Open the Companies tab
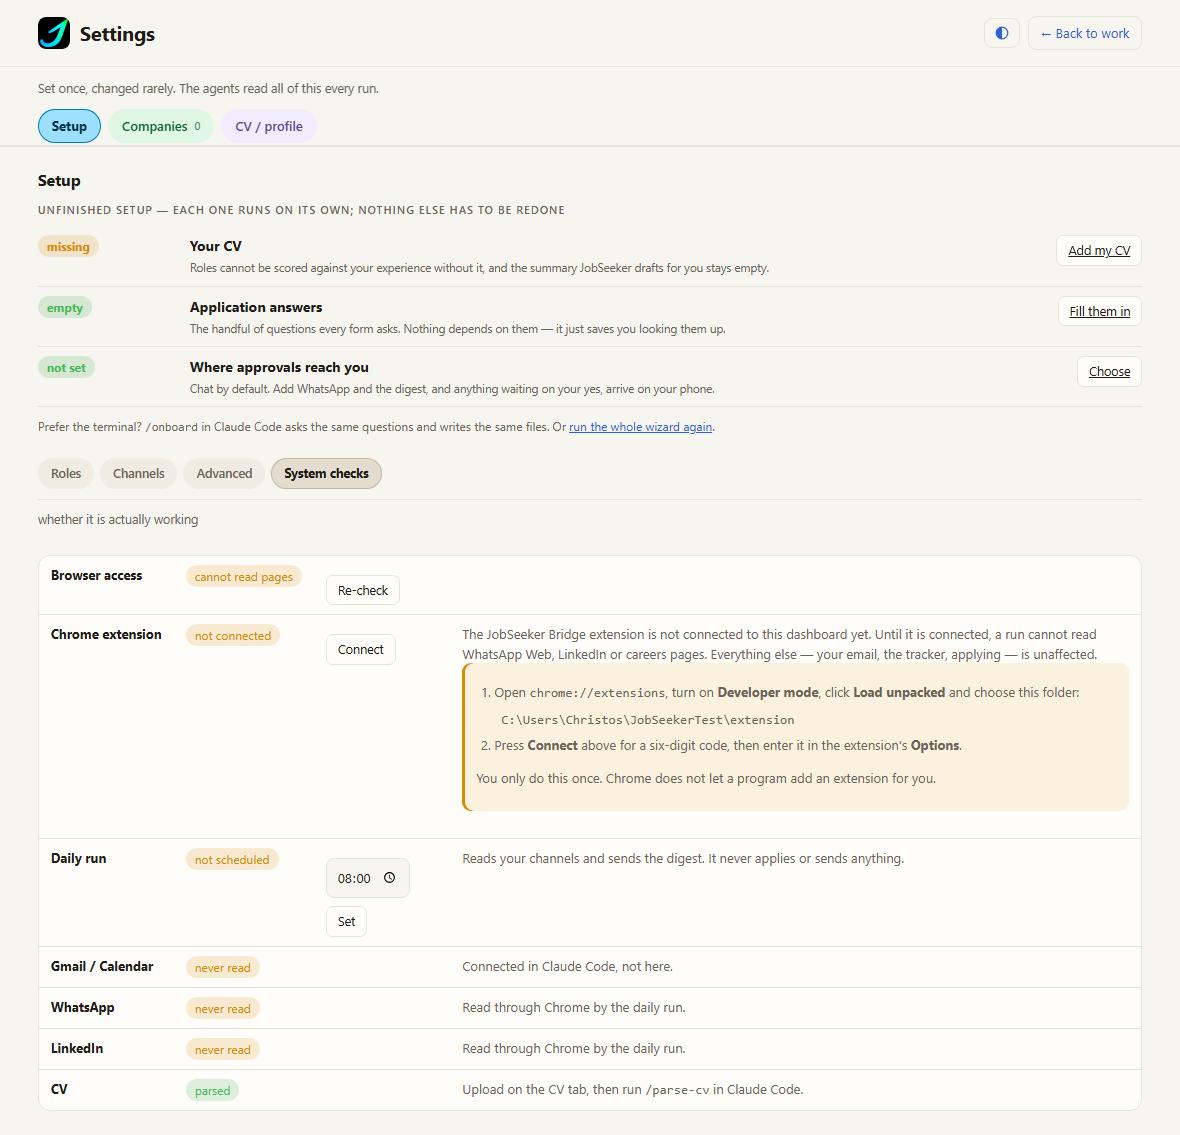Screen dimensions: 1180x1135 tap(161, 126)
